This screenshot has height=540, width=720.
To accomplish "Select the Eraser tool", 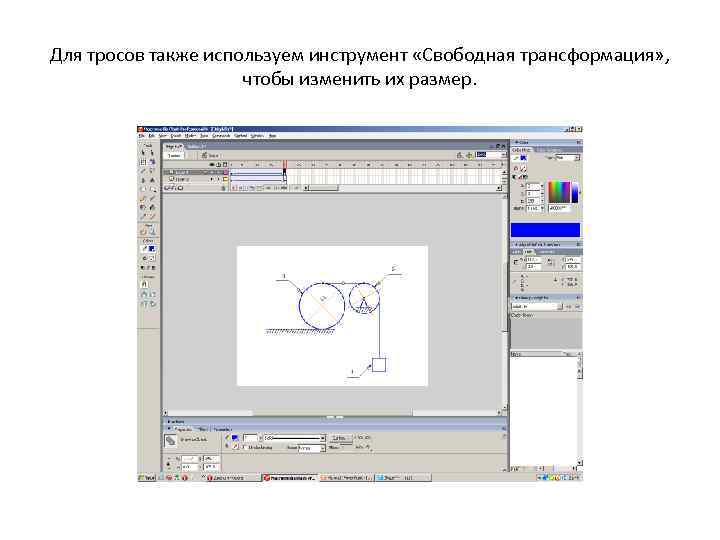I will click(x=152, y=216).
